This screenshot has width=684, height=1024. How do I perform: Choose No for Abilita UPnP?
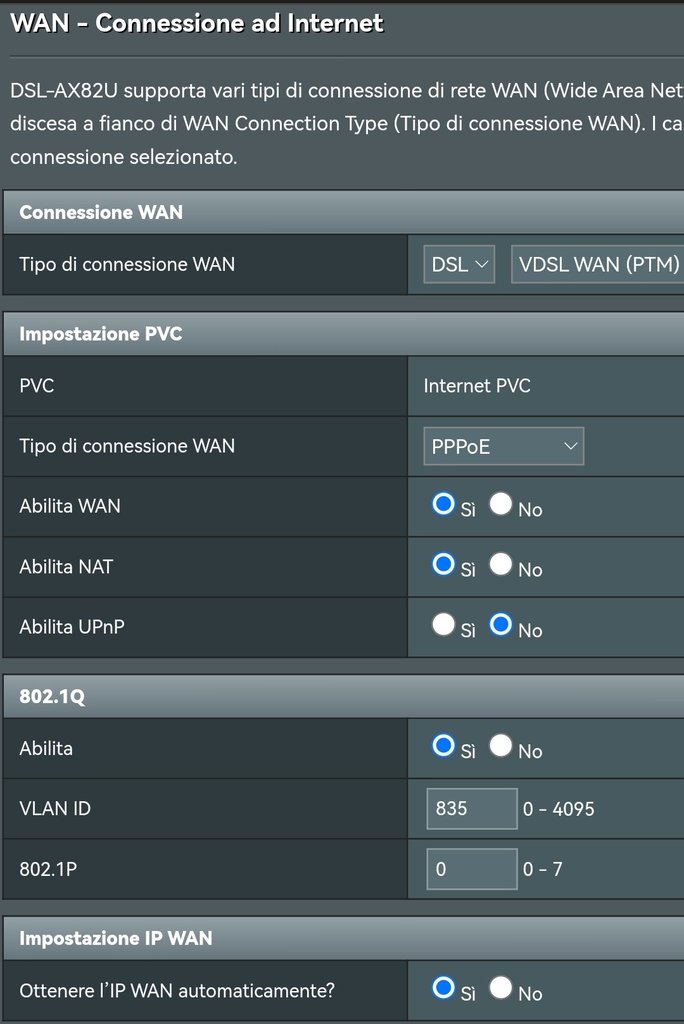click(501, 625)
